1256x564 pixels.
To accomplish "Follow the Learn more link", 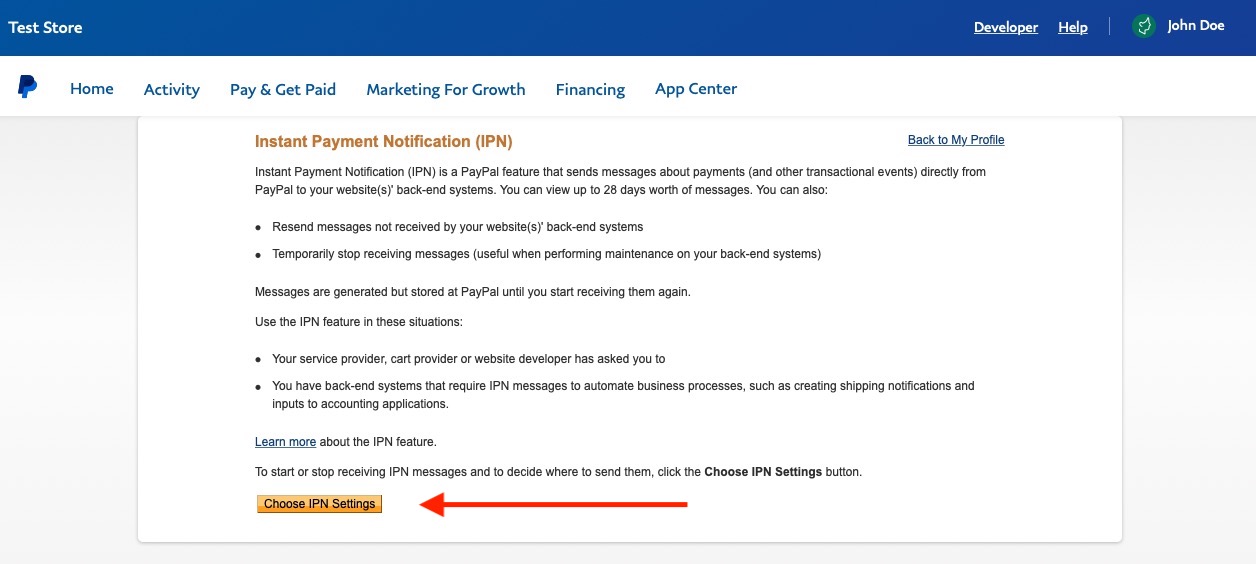I will click(286, 442).
